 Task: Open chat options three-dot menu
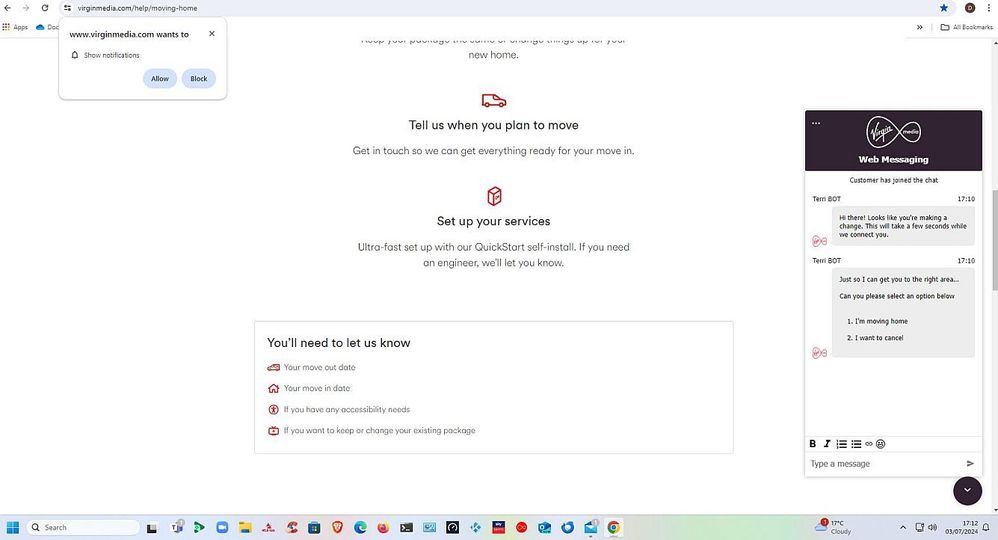816,123
